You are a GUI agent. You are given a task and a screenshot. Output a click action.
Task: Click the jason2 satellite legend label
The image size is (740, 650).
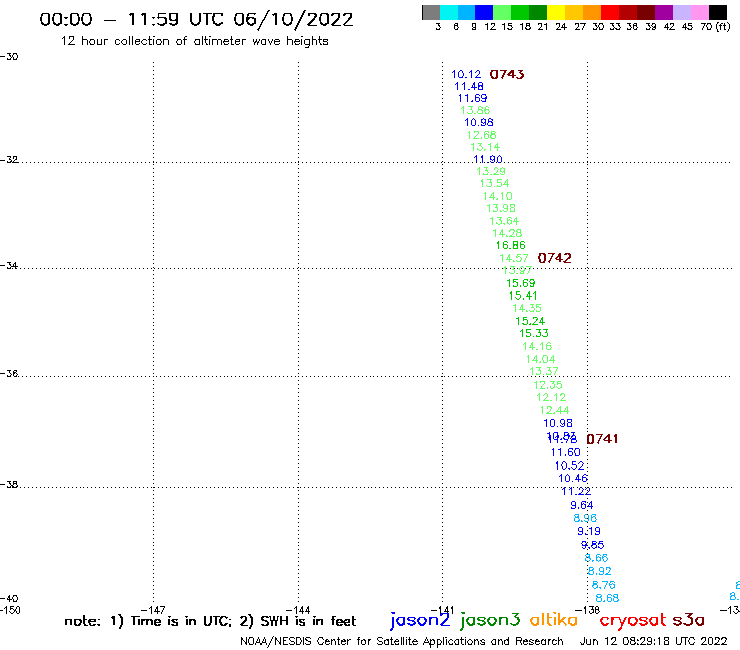(x=420, y=621)
